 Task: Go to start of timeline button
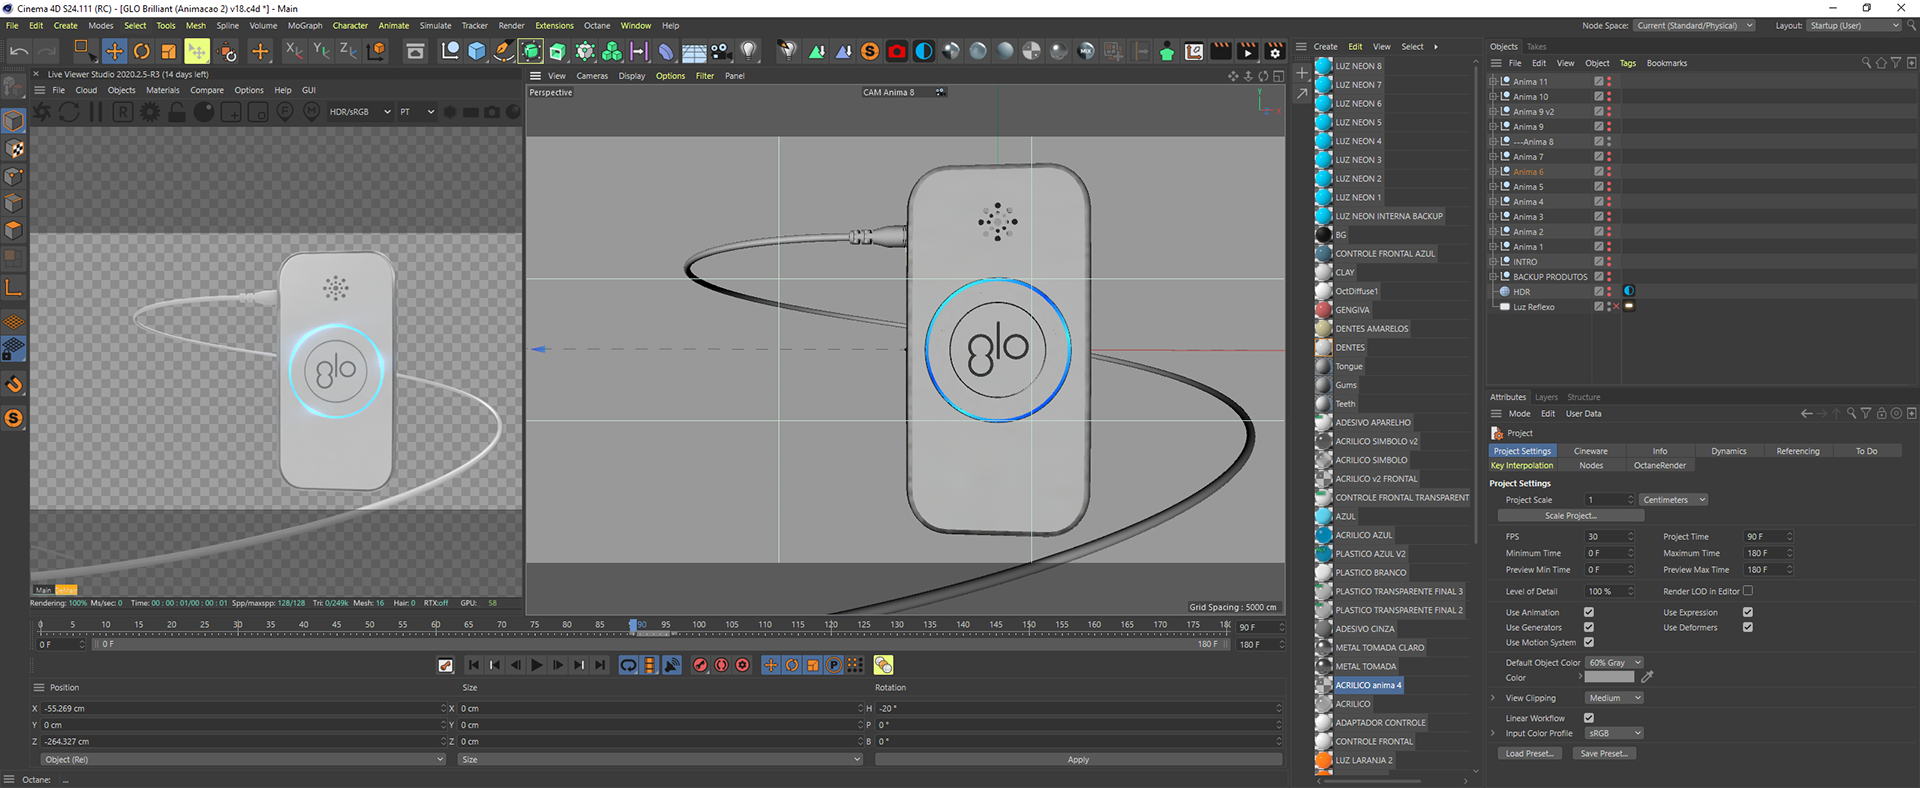click(474, 665)
